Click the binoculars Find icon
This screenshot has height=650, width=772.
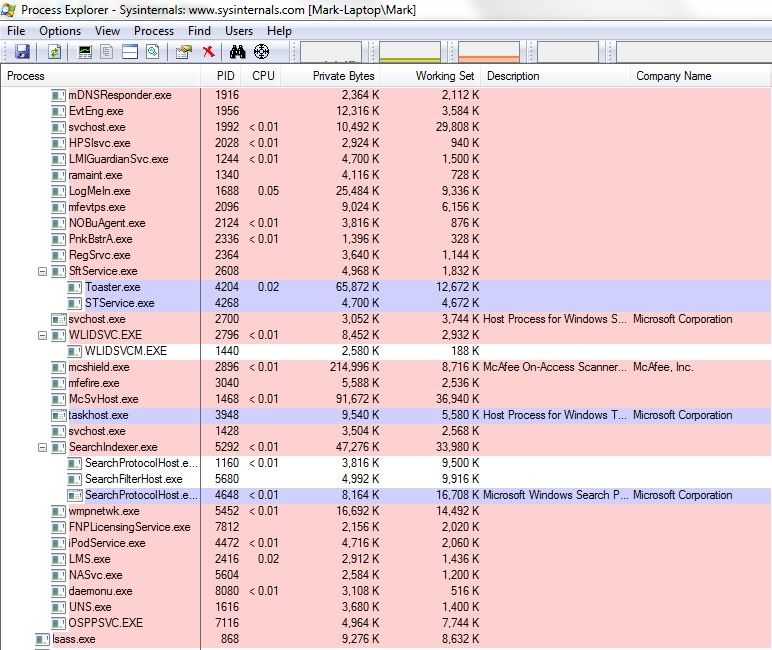coord(237,52)
